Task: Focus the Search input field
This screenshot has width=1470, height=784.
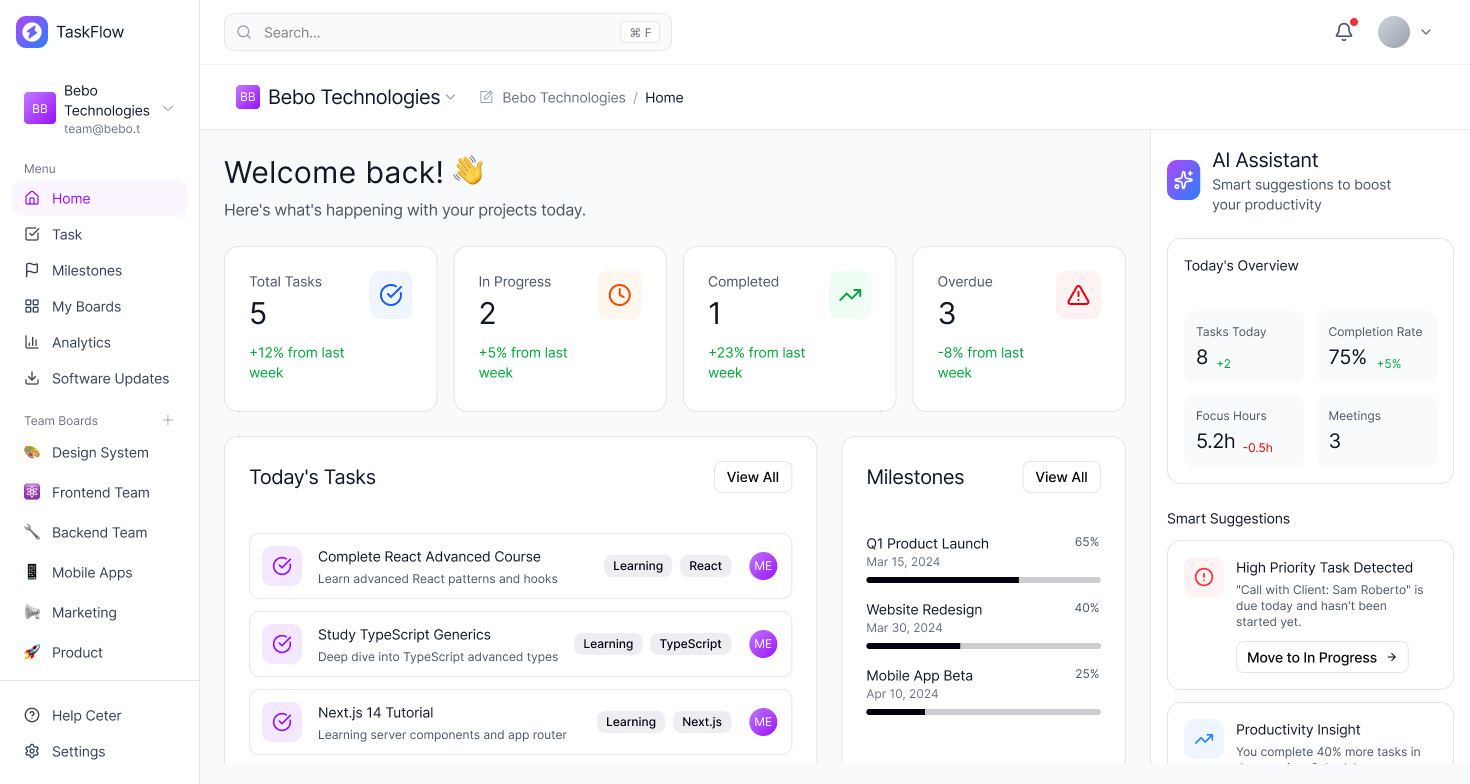Action: 440,32
